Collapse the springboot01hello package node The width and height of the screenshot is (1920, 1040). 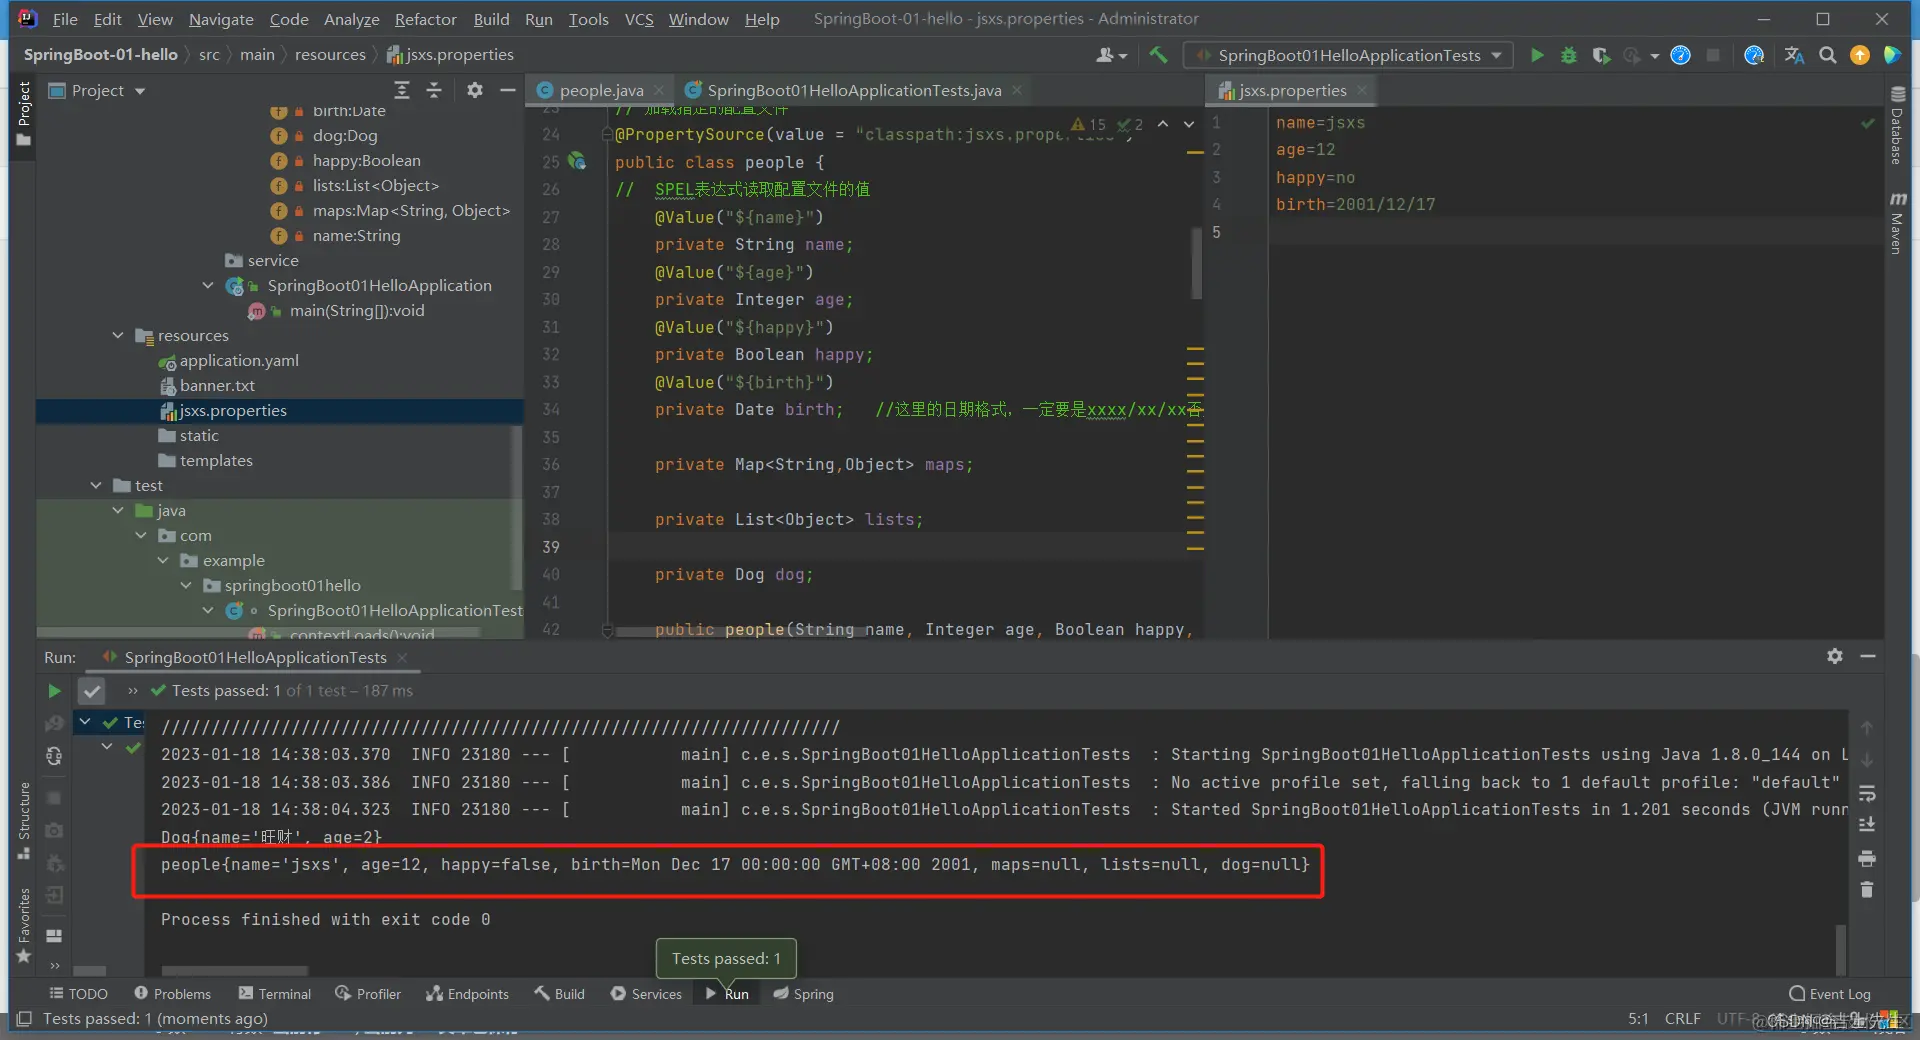[x=186, y=585]
